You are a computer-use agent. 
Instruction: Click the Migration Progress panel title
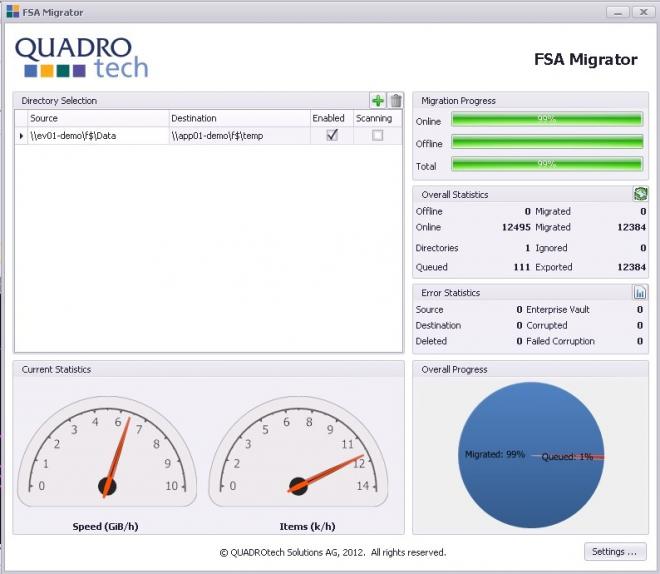[x=458, y=101]
